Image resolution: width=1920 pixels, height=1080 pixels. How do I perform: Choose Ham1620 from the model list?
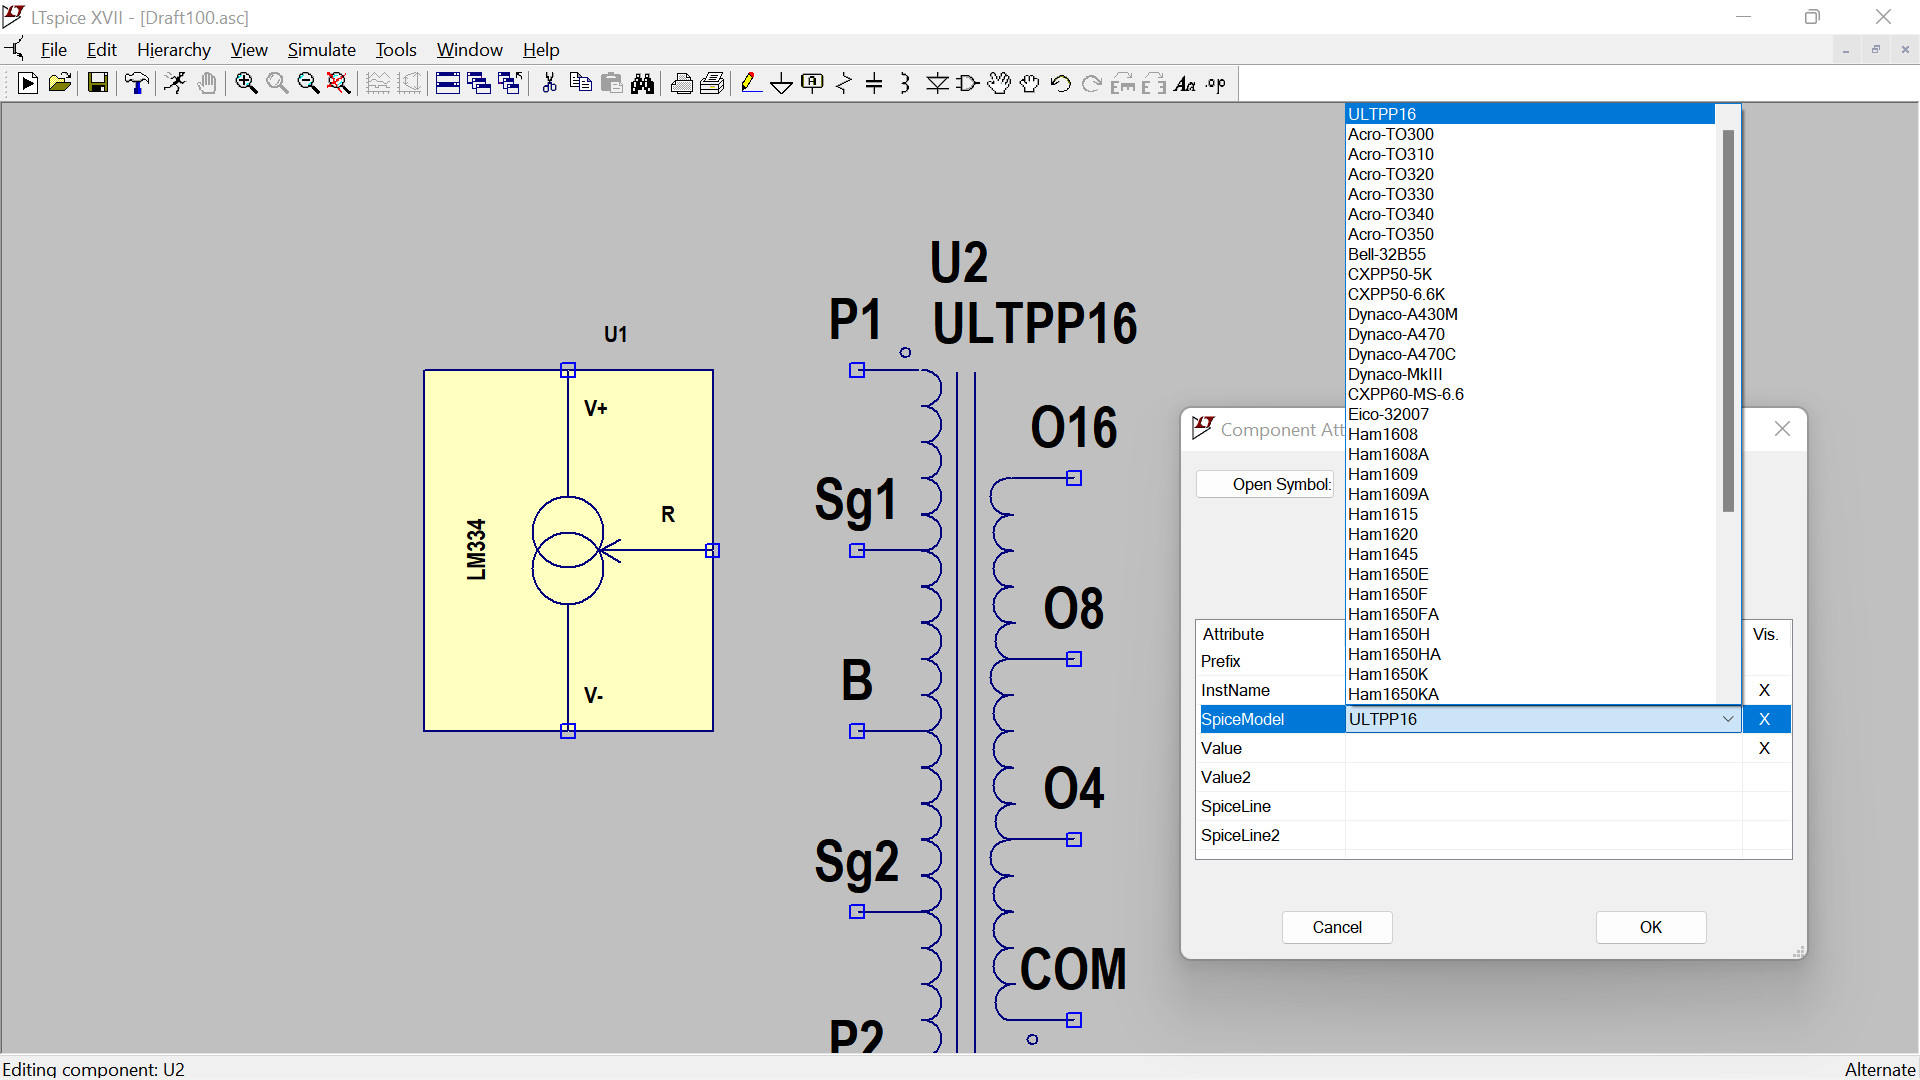point(1530,534)
